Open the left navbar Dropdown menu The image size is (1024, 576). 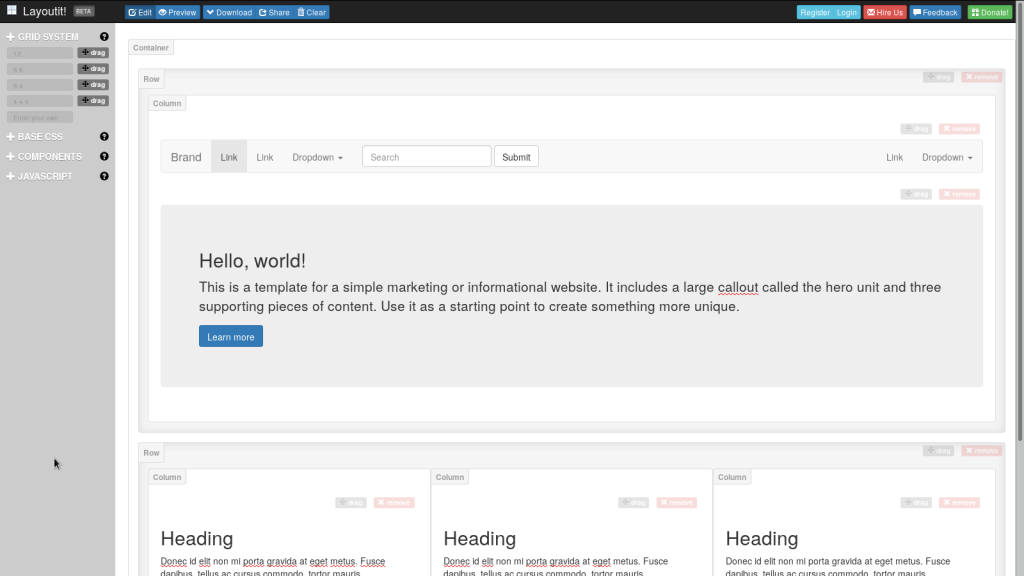(x=317, y=157)
